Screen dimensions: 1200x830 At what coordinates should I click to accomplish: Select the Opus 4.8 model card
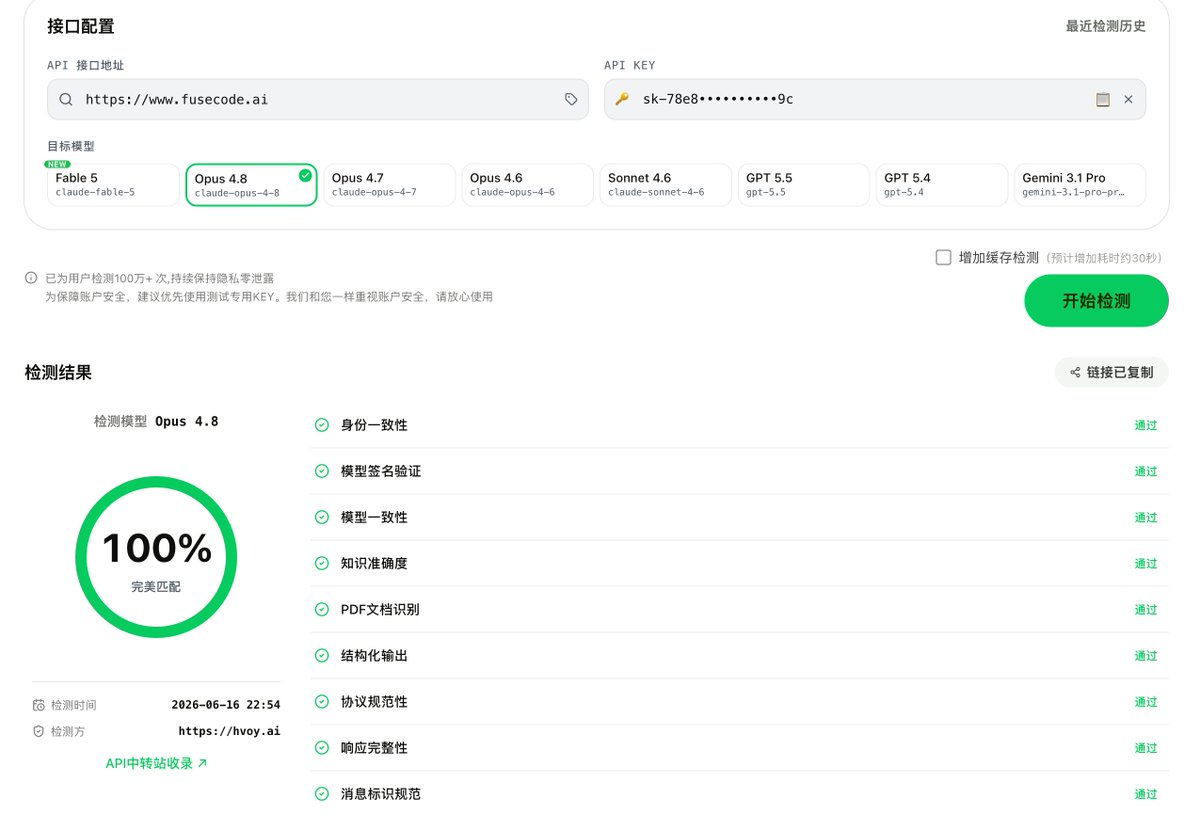pos(251,185)
